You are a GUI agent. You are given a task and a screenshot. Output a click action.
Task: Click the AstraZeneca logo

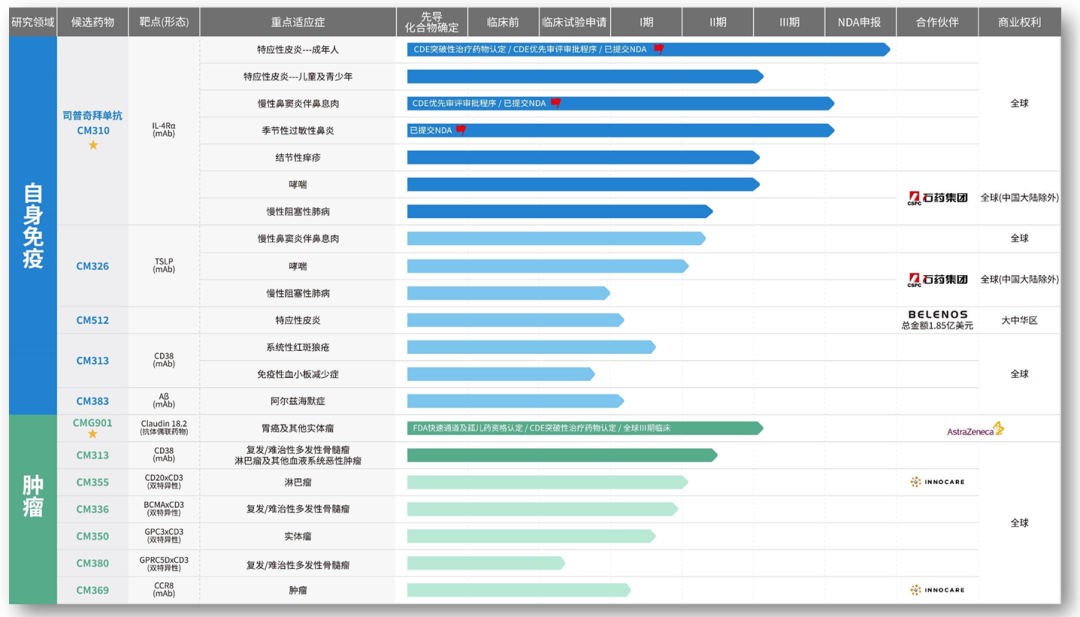tap(975, 430)
